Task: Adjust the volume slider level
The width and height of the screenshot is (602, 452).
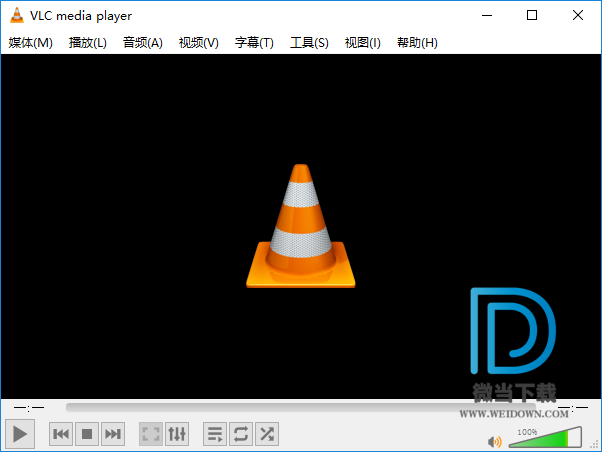Action: (545, 439)
